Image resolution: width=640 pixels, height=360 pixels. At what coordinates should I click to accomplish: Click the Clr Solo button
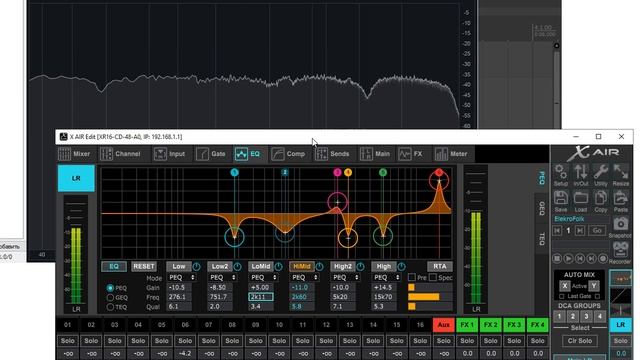click(580, 341)
